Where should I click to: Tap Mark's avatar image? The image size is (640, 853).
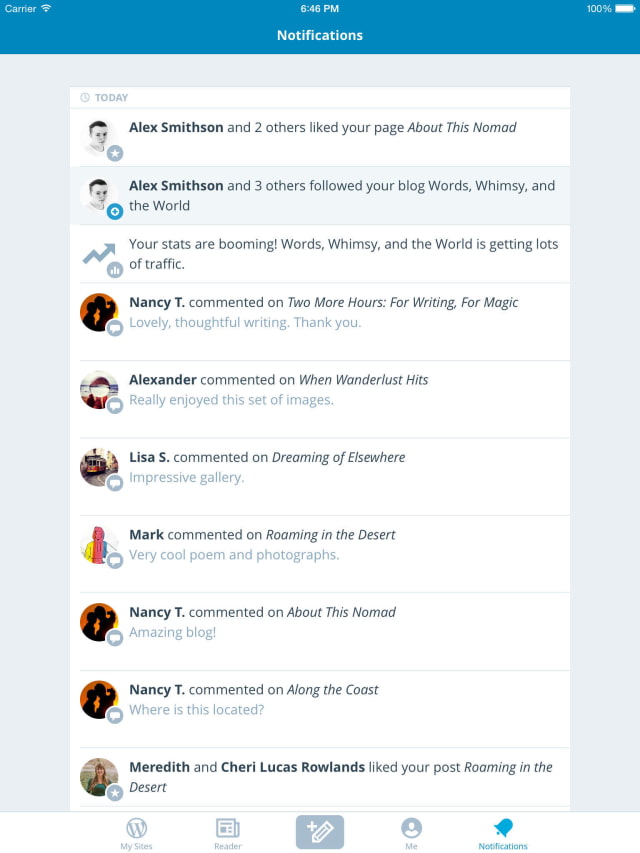(x=99, y=545)
